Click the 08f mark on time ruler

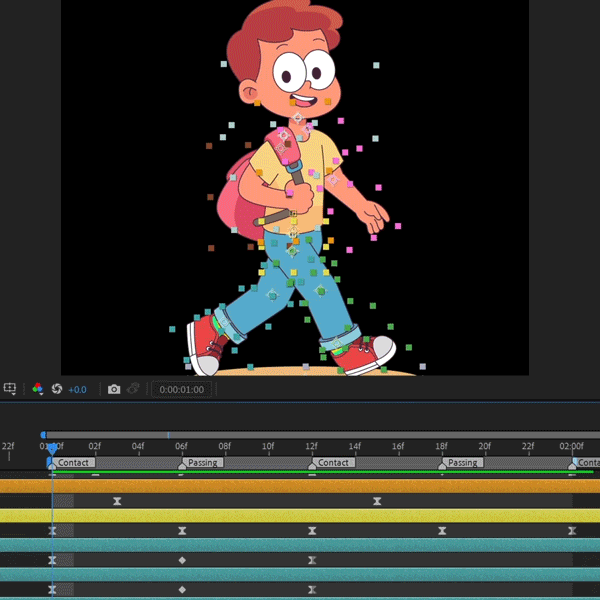(x=225, y=446)
